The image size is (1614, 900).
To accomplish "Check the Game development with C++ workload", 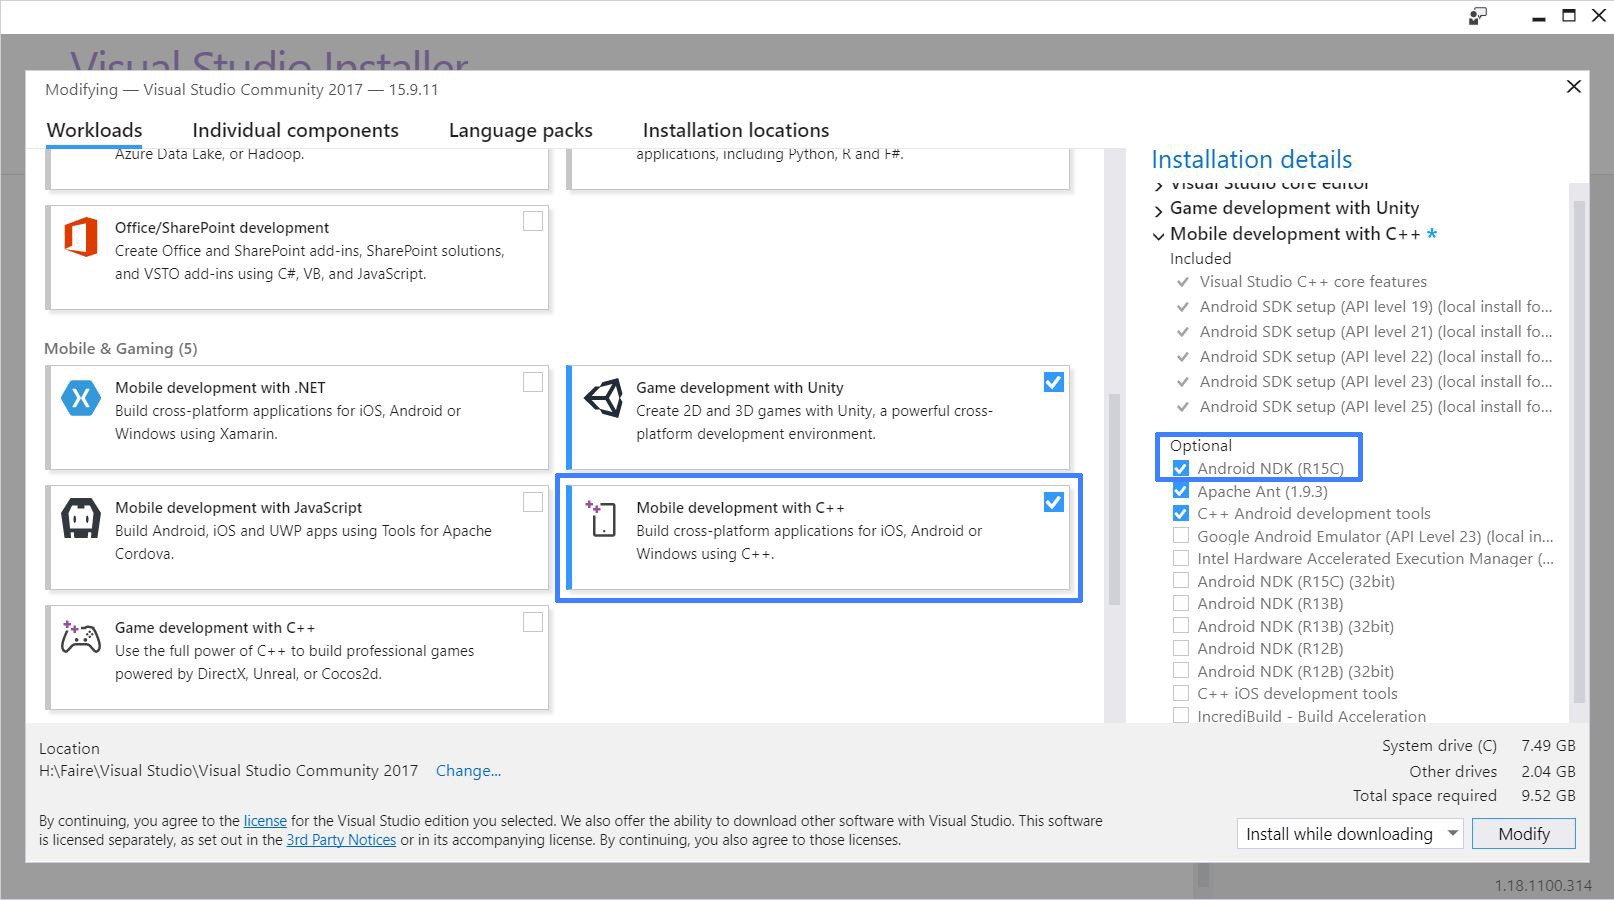I will pyautogui.click(x=533, y=622).
